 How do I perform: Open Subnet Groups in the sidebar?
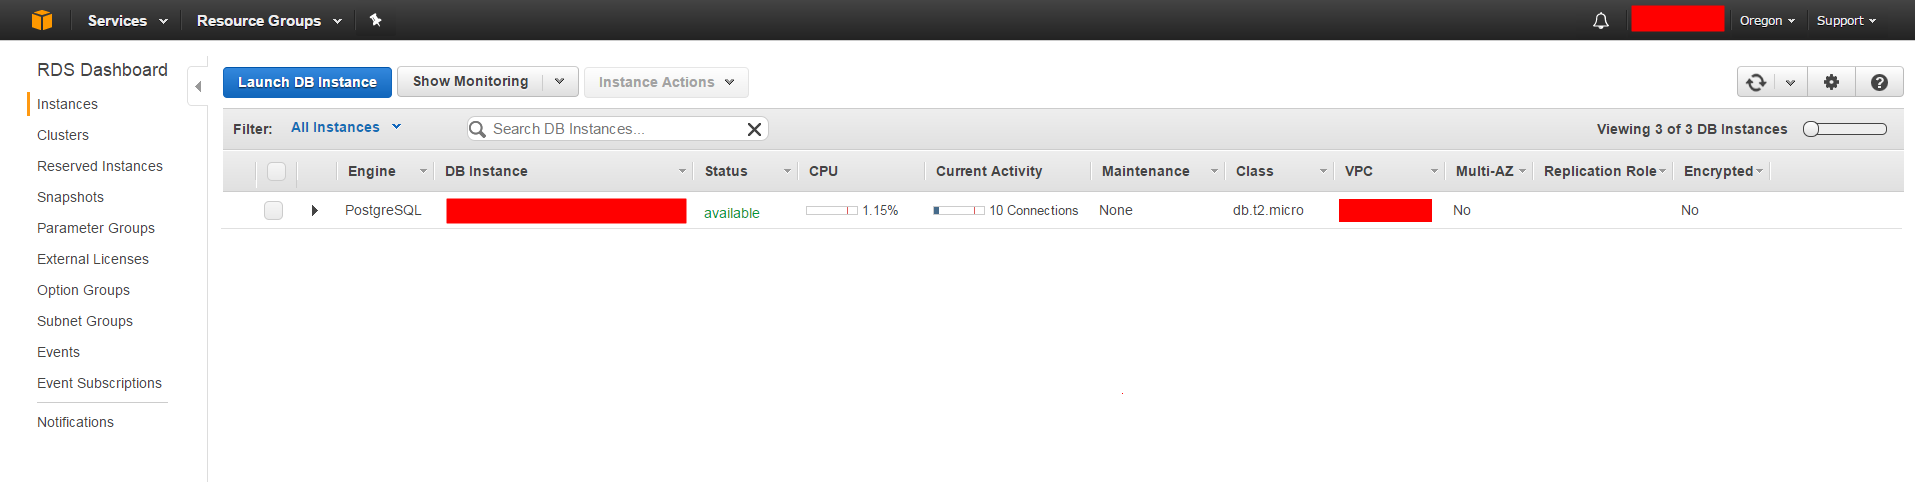85,321
